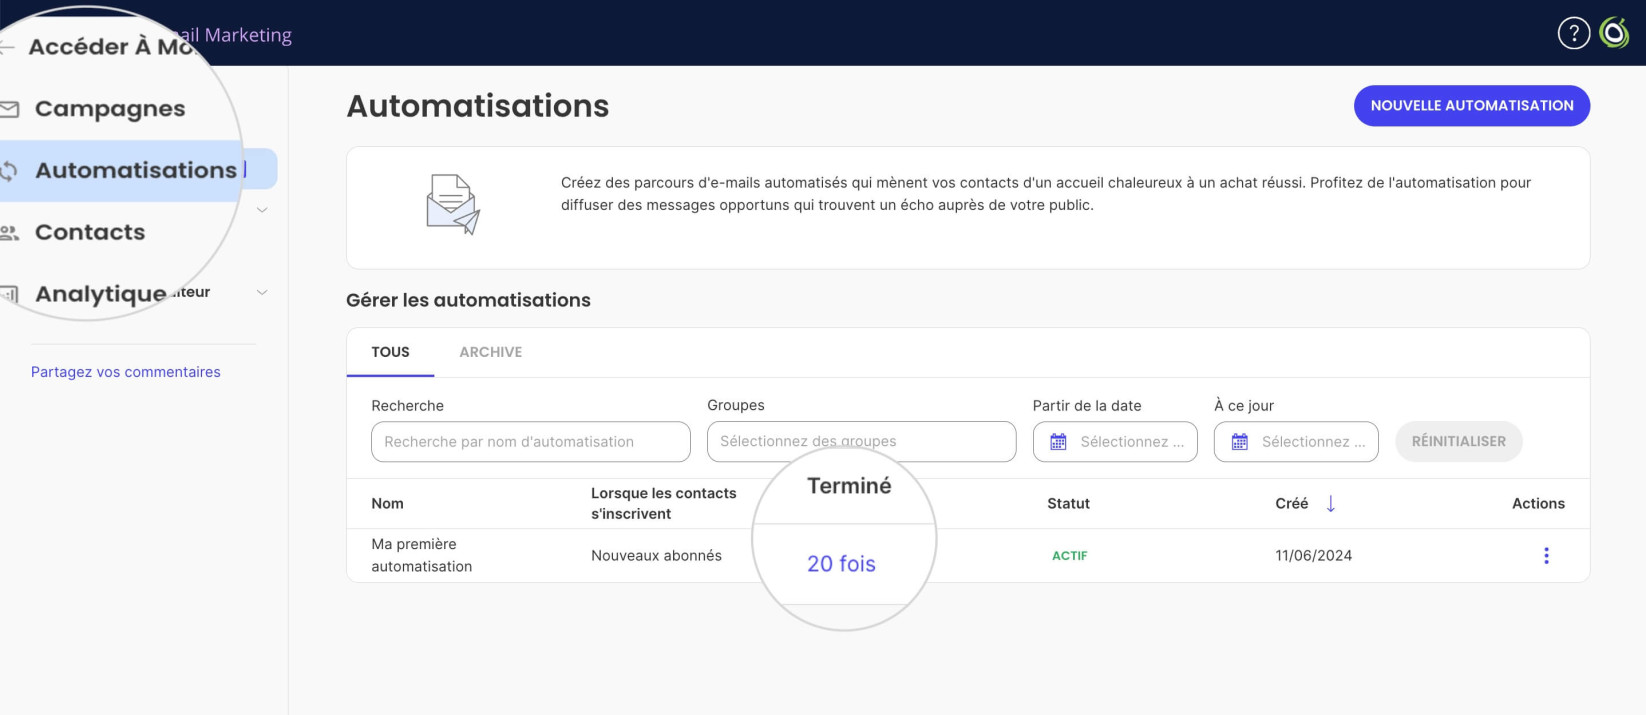Image resolution: width=1646 pixels, height=715 pixels.
Task: Click calendar icon in À ce jour field
Action: click(1240, 442)
